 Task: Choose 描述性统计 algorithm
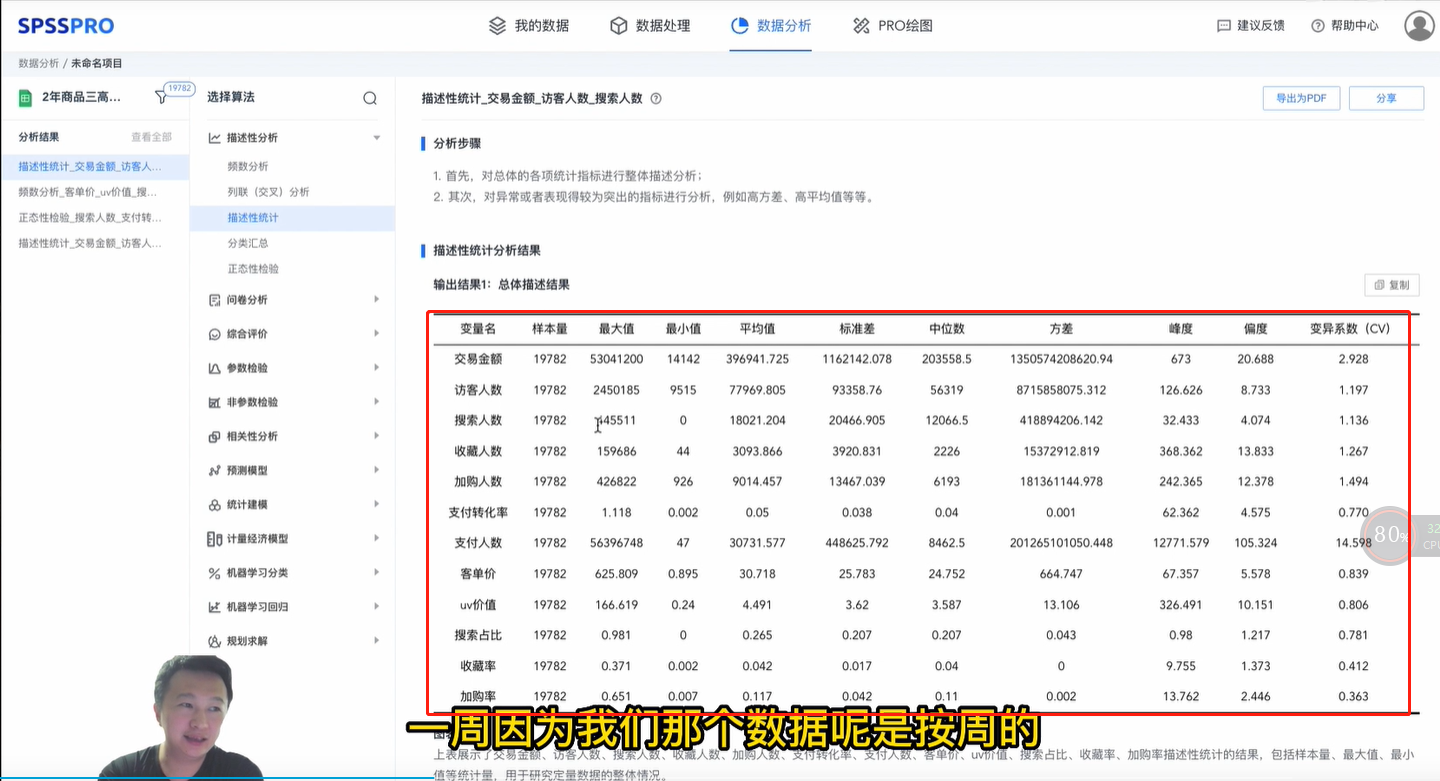tap(292, 218)
